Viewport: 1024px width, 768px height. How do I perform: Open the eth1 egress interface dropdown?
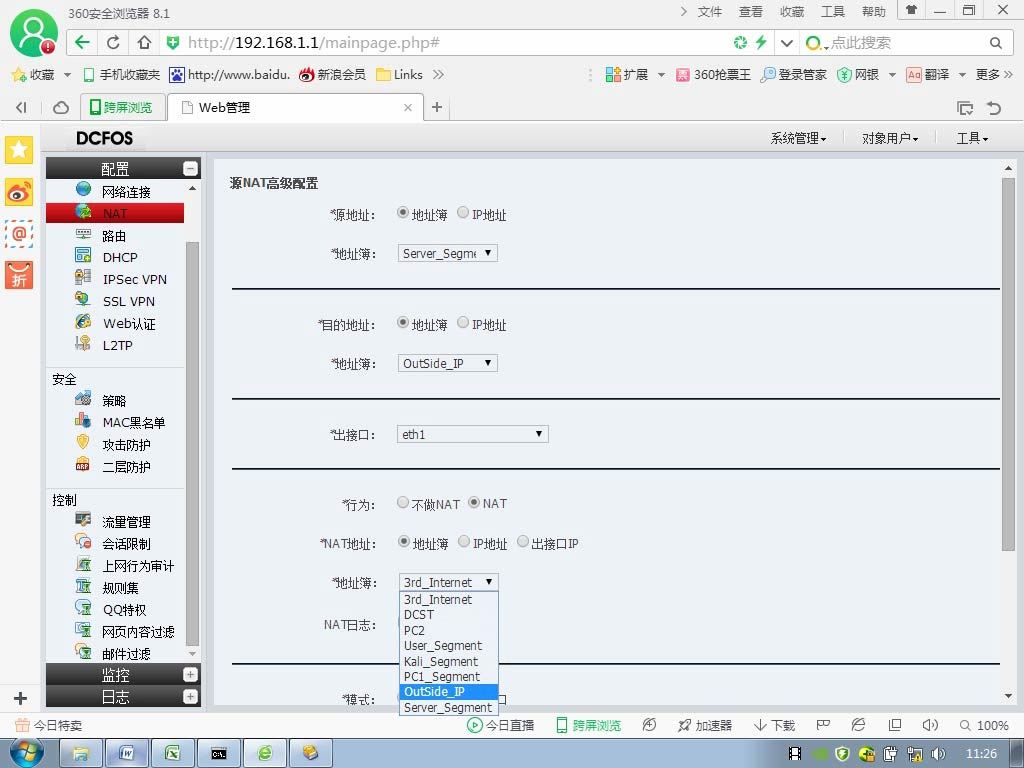click(473, 434)
